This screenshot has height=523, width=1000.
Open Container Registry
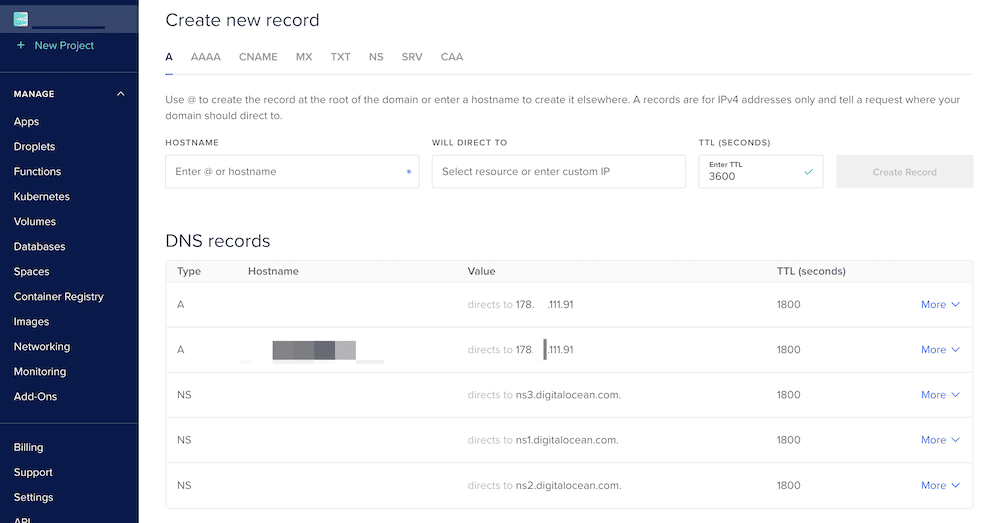[59, 297]
